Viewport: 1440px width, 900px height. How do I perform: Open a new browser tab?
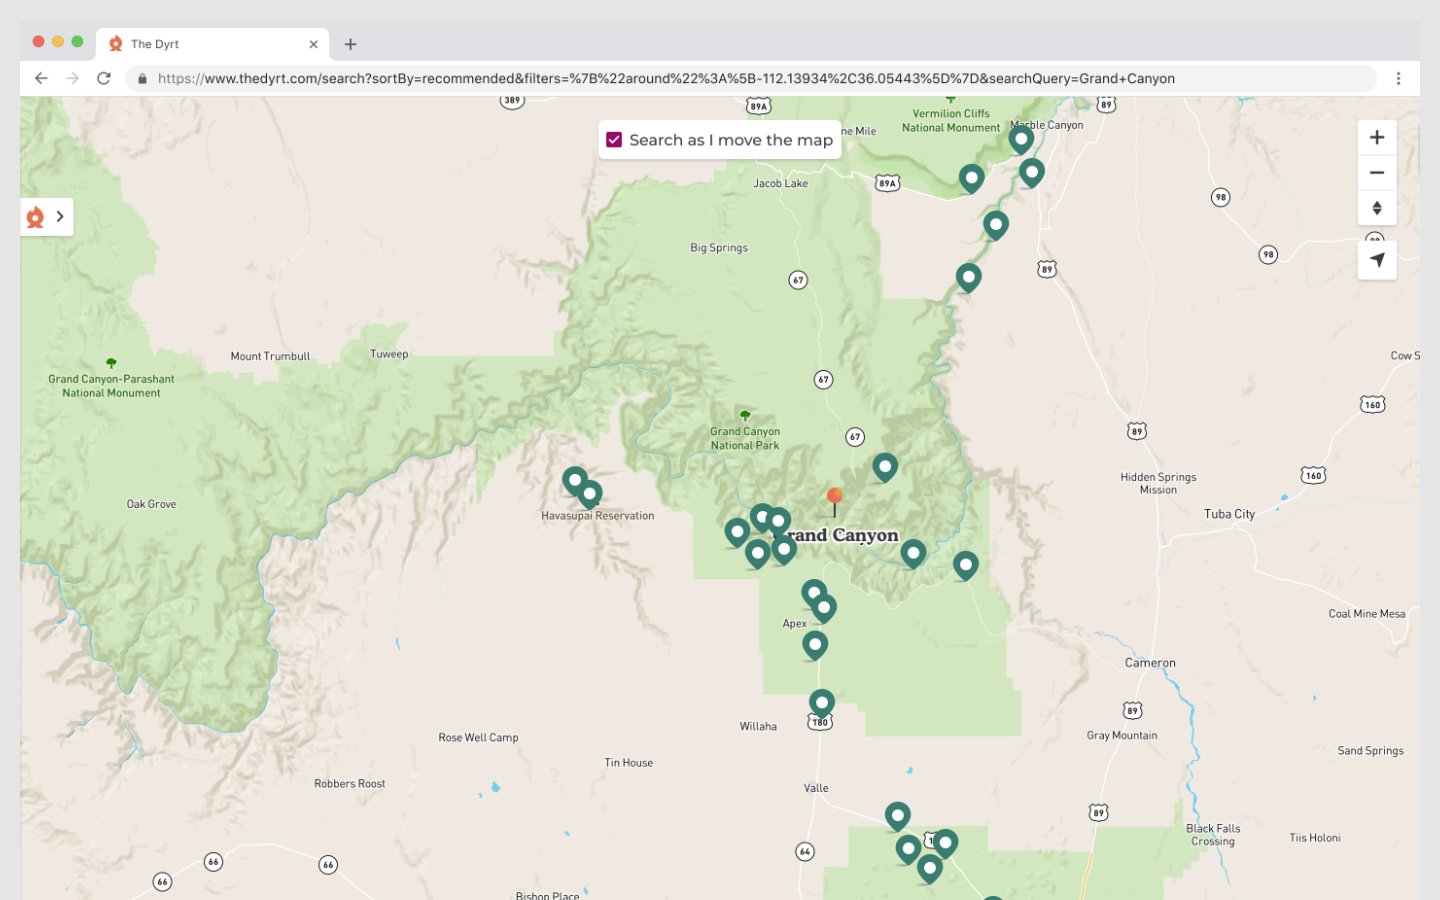(x=350, y=44)
